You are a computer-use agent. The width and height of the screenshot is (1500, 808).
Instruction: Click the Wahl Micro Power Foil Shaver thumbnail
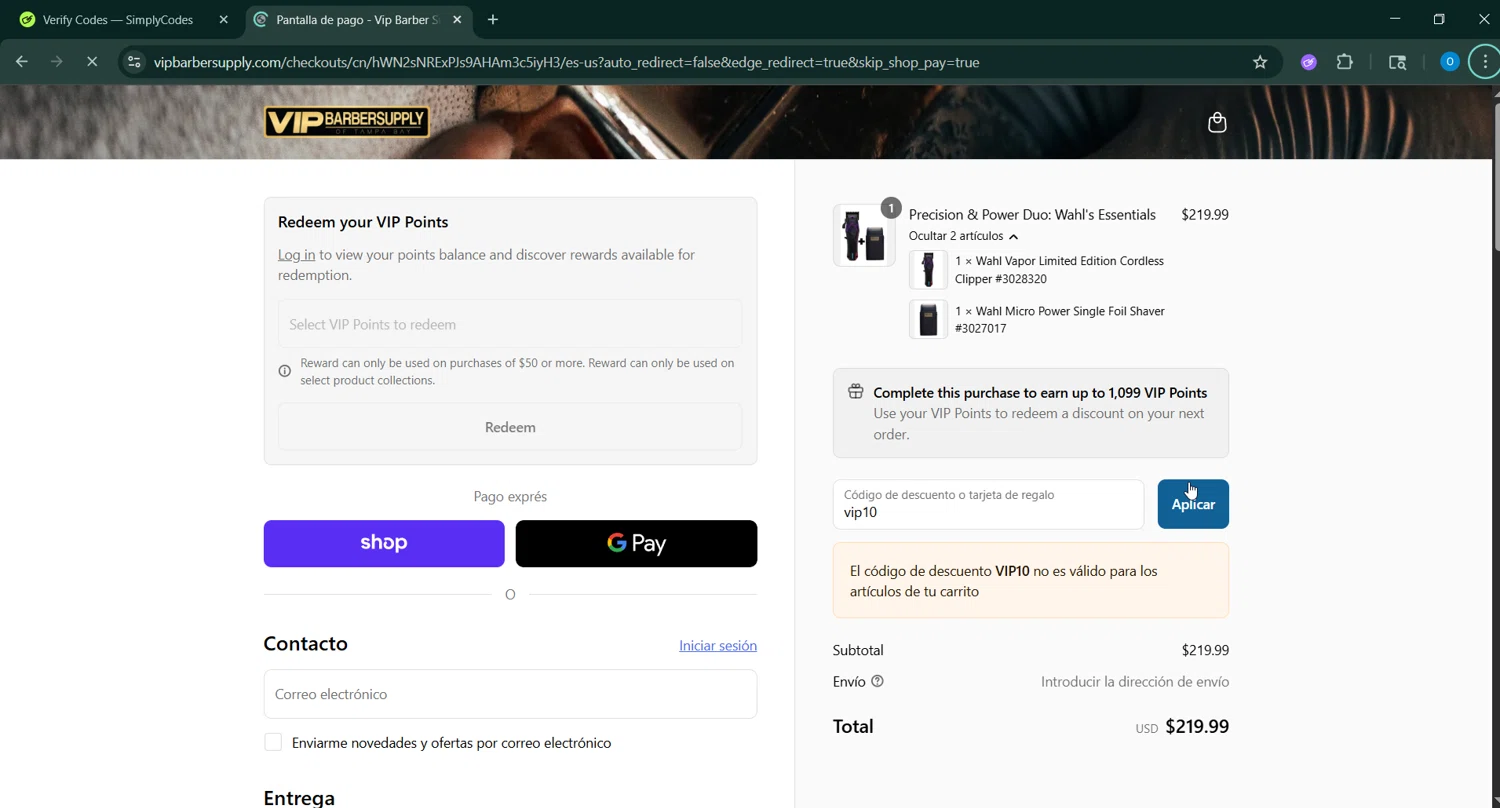[928, 319]
